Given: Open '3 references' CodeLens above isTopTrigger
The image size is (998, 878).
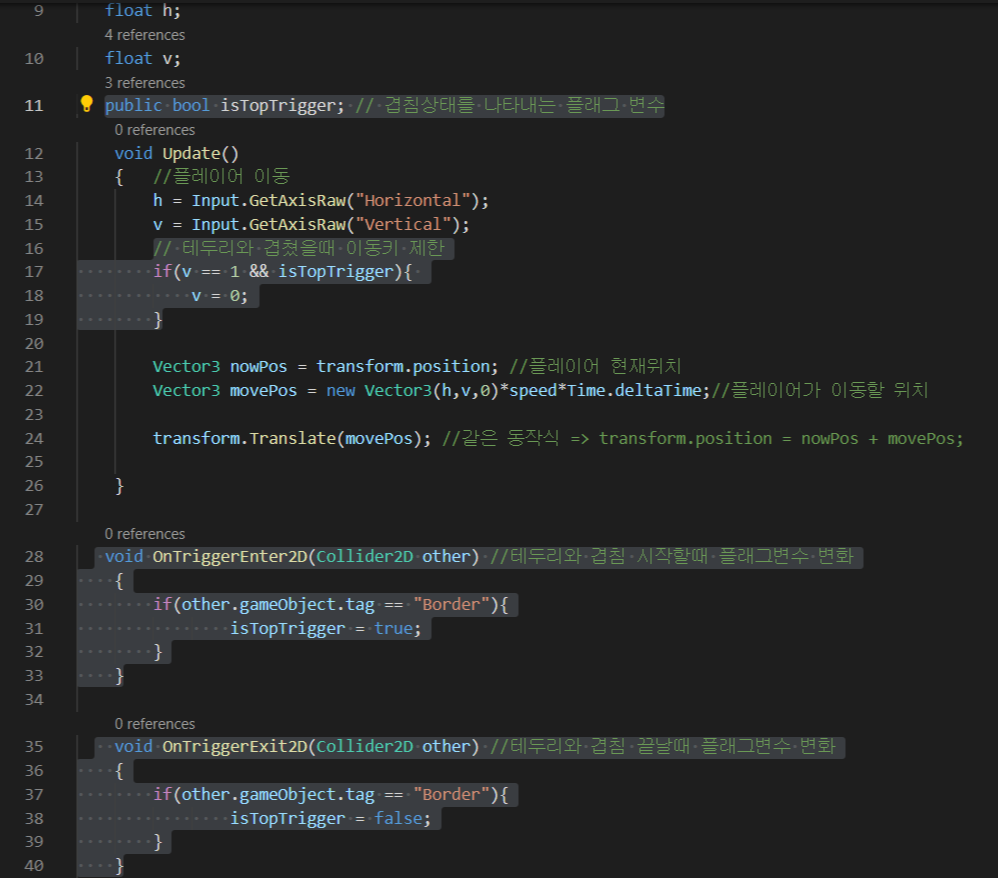Looking at the screenshot, I should [144, 83].
